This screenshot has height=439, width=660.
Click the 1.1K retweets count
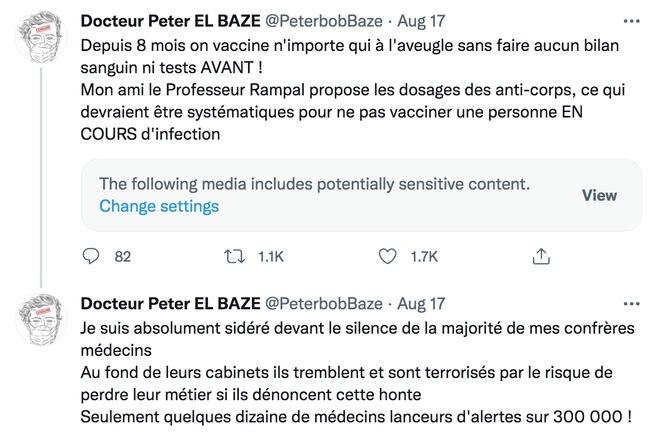tap(270, 256)
